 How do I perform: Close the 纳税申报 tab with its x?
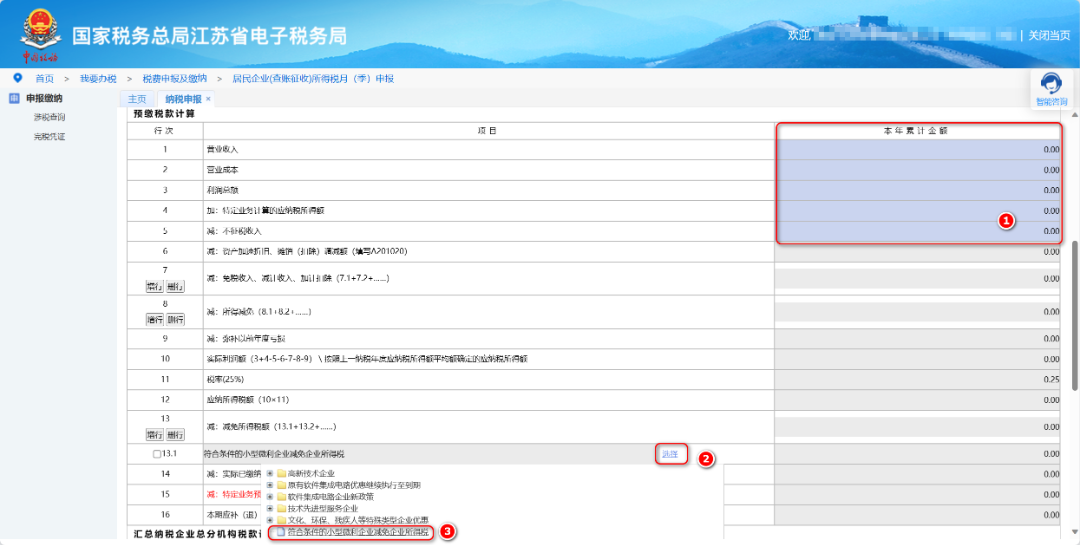click(x=208, y=99)
